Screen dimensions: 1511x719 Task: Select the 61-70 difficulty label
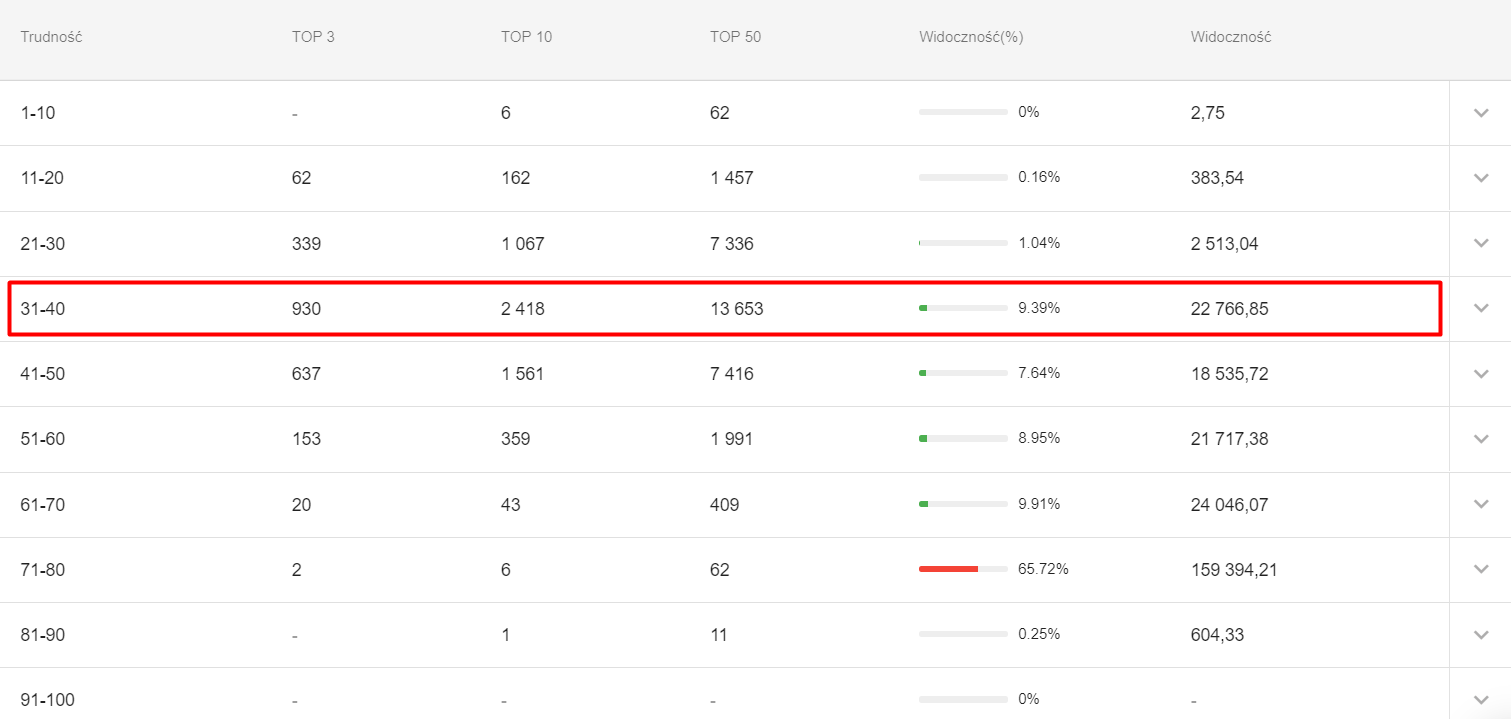click(x=43, y=505)
